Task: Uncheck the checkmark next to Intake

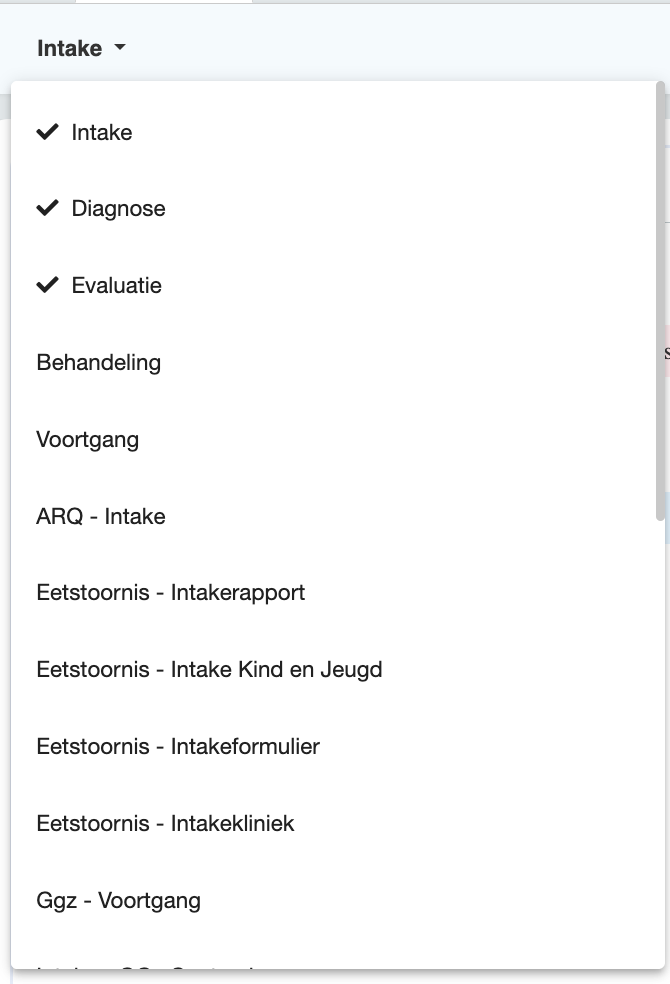Action: click(x=46, y=131)
